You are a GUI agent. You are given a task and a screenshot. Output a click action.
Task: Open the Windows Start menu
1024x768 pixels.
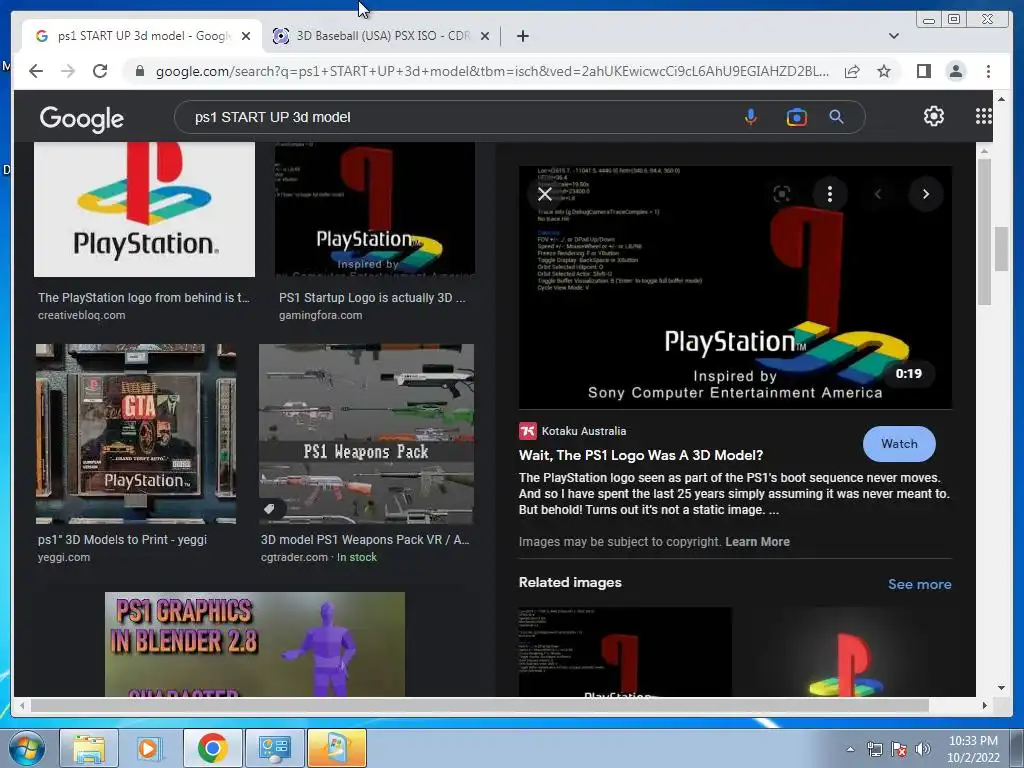click(x=26, y=748)
